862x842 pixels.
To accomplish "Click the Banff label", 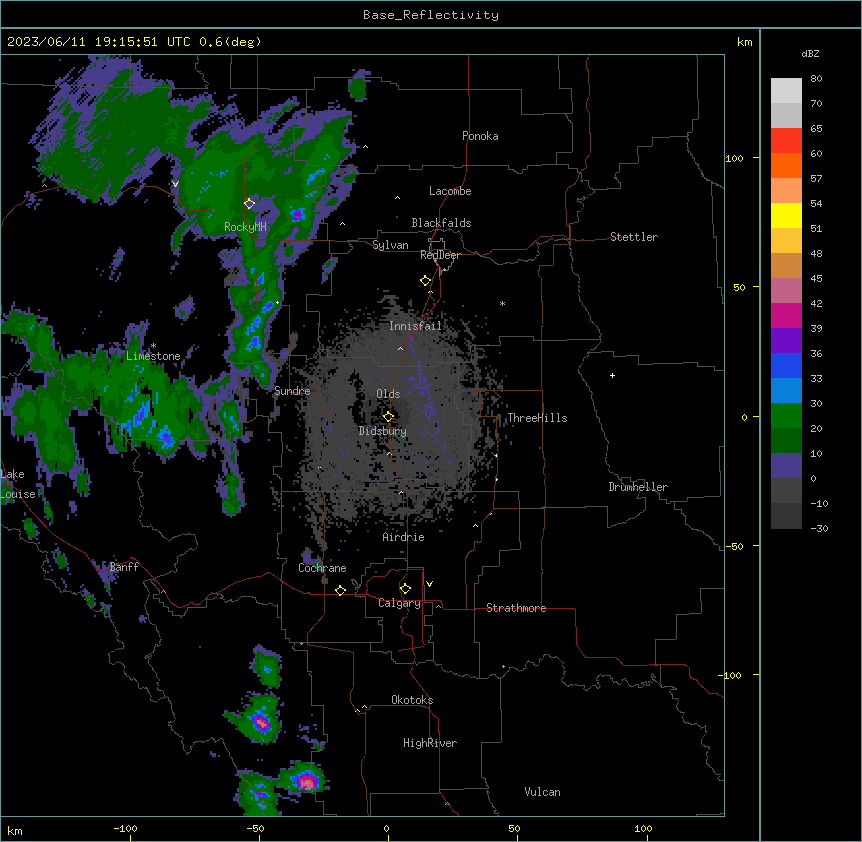I will [124, 567].
